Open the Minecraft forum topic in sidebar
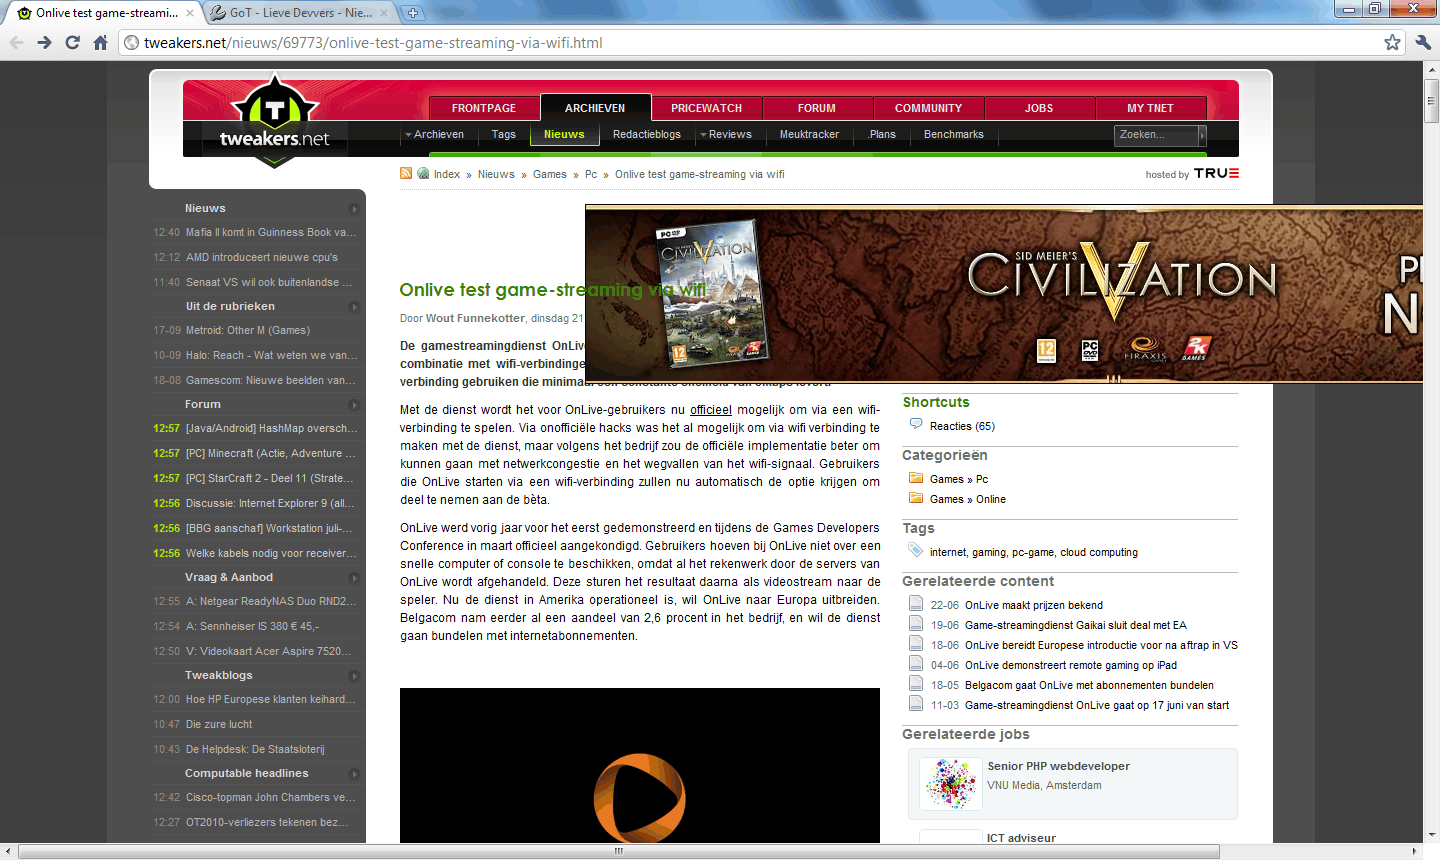 pos(271,453)
